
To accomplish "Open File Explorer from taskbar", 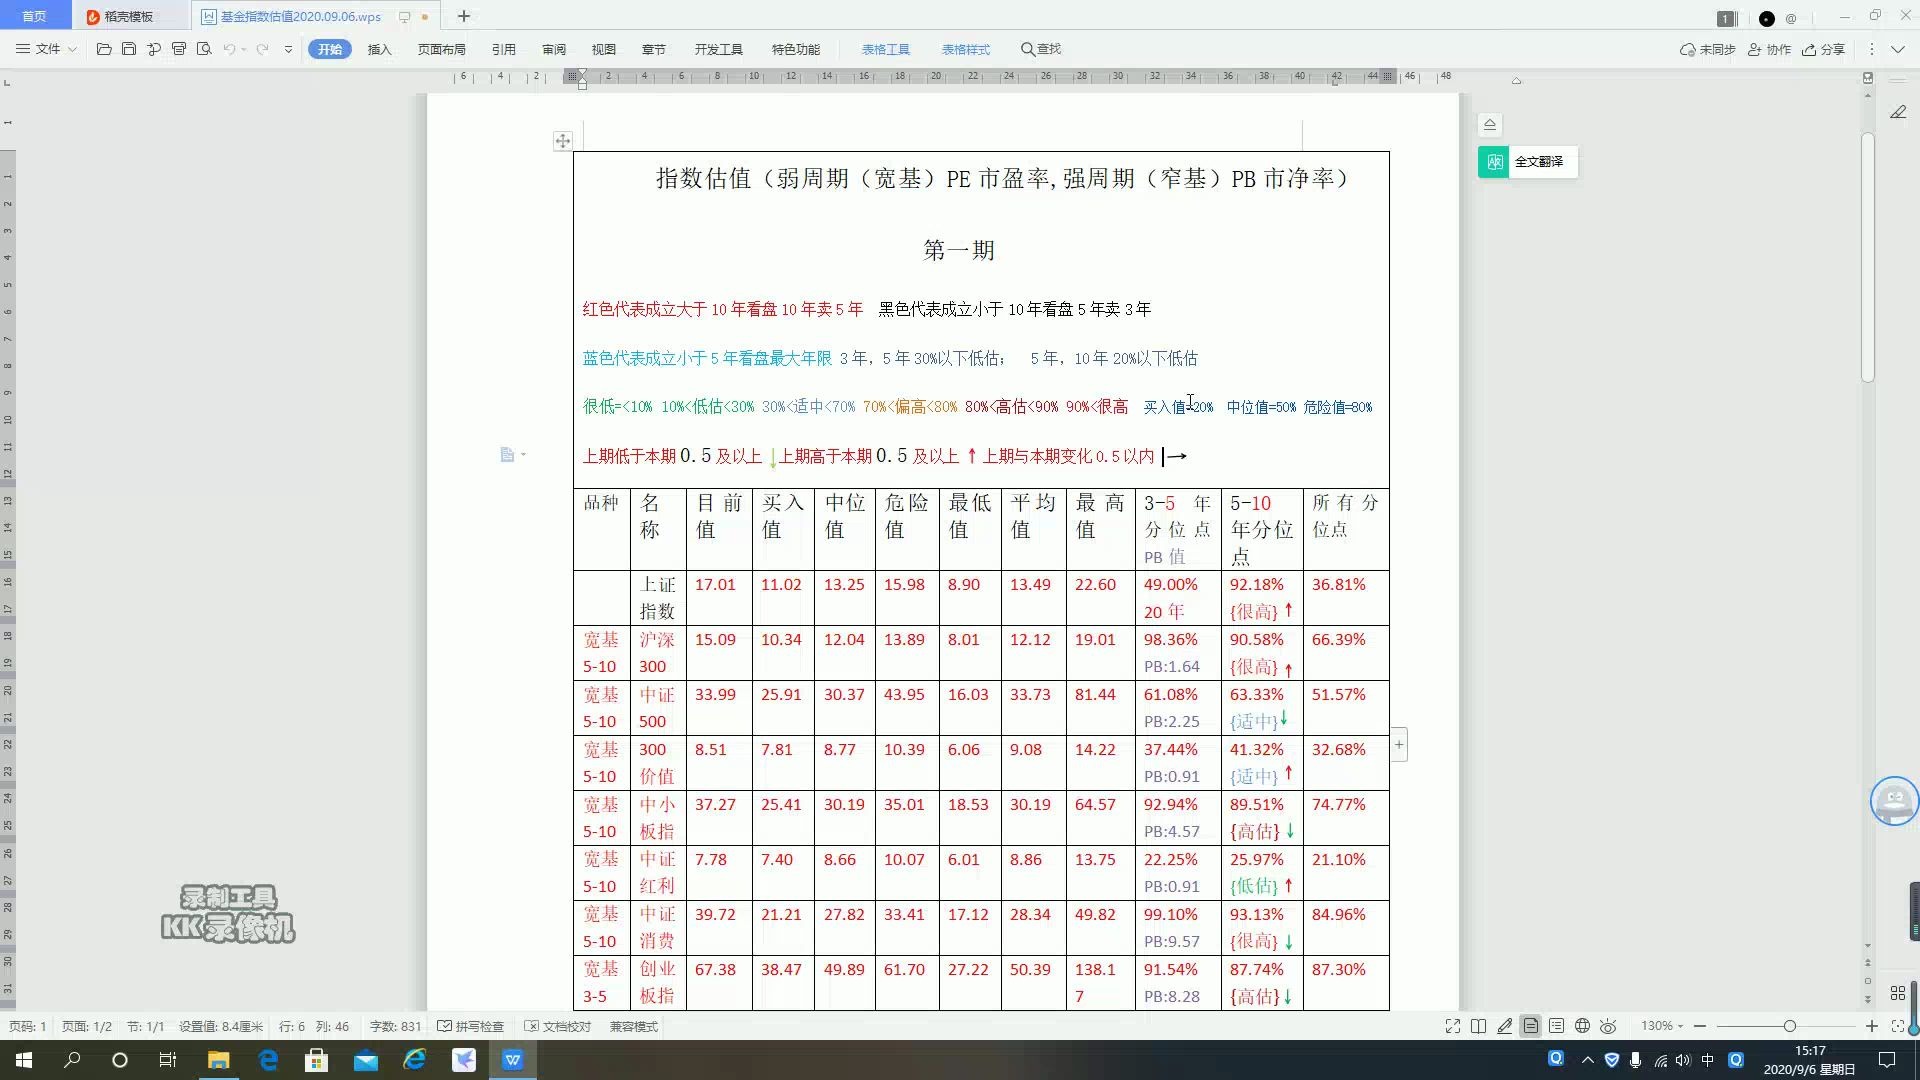I will click(x=218, y=1060).
